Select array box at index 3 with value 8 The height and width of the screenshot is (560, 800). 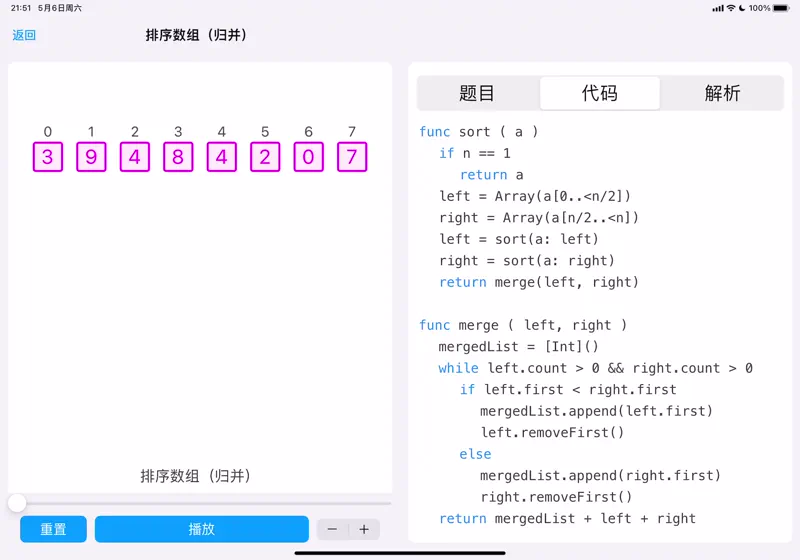pyautogui.click(x=178, y=157)
